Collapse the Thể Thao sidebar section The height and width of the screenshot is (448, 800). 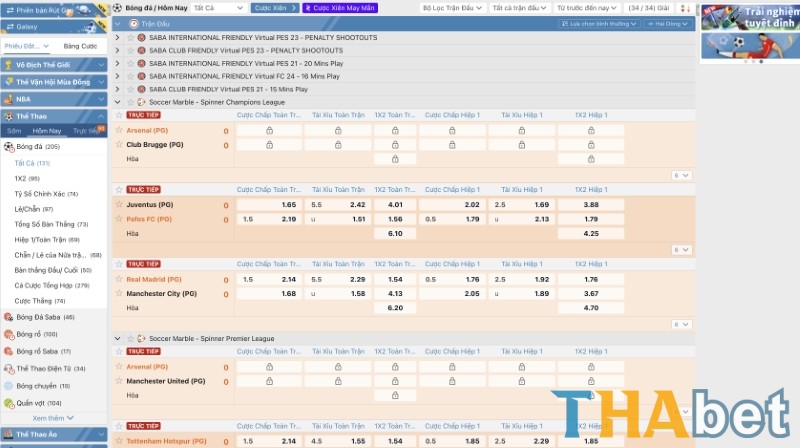pos(54,116)
